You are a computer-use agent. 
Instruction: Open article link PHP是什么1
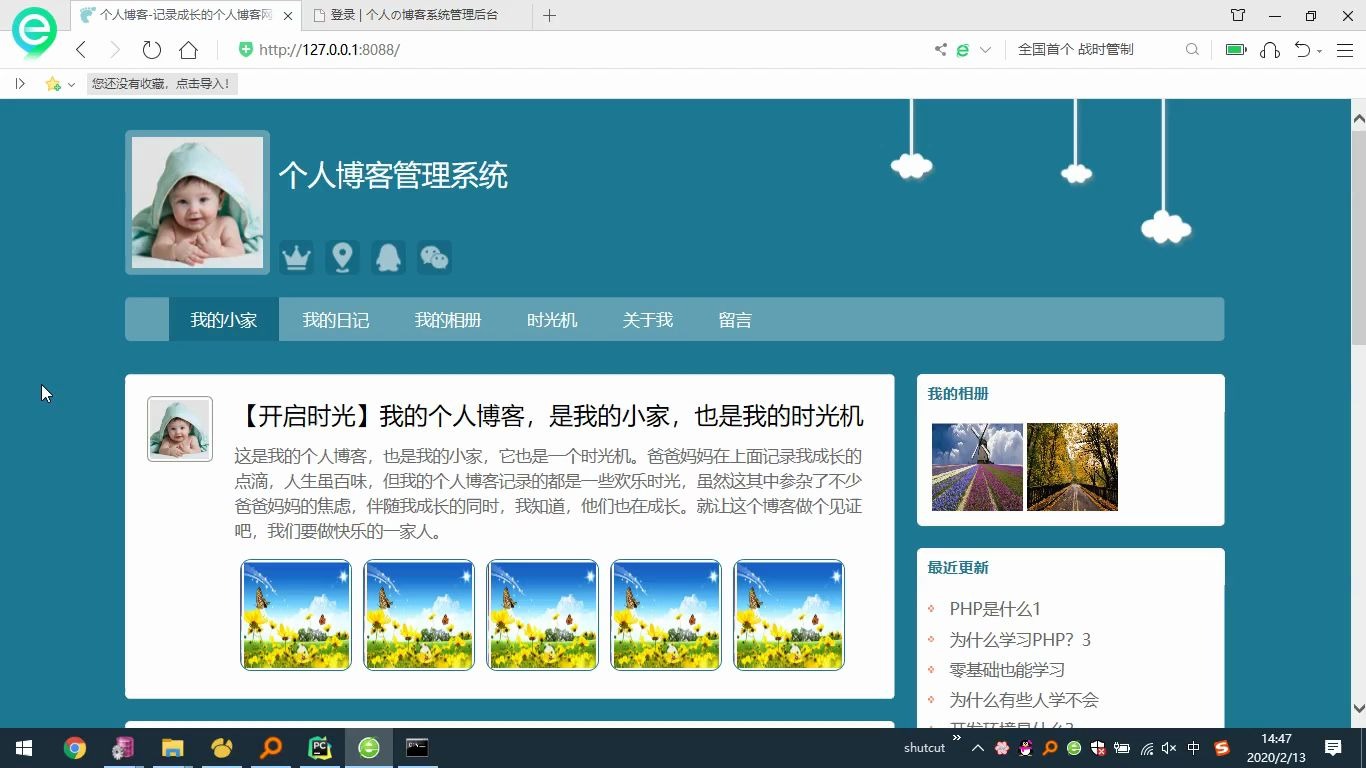point(995,609)
